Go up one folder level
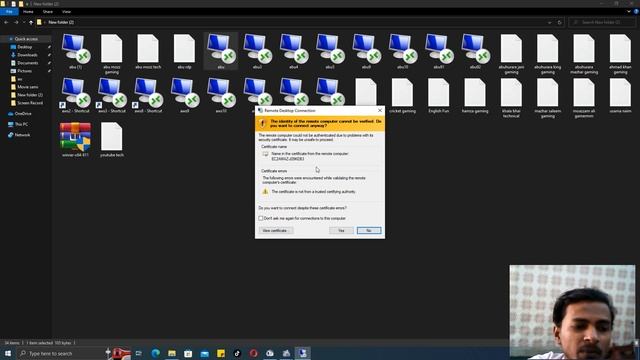The image size is (640, 360). click(x=31, y=22)
